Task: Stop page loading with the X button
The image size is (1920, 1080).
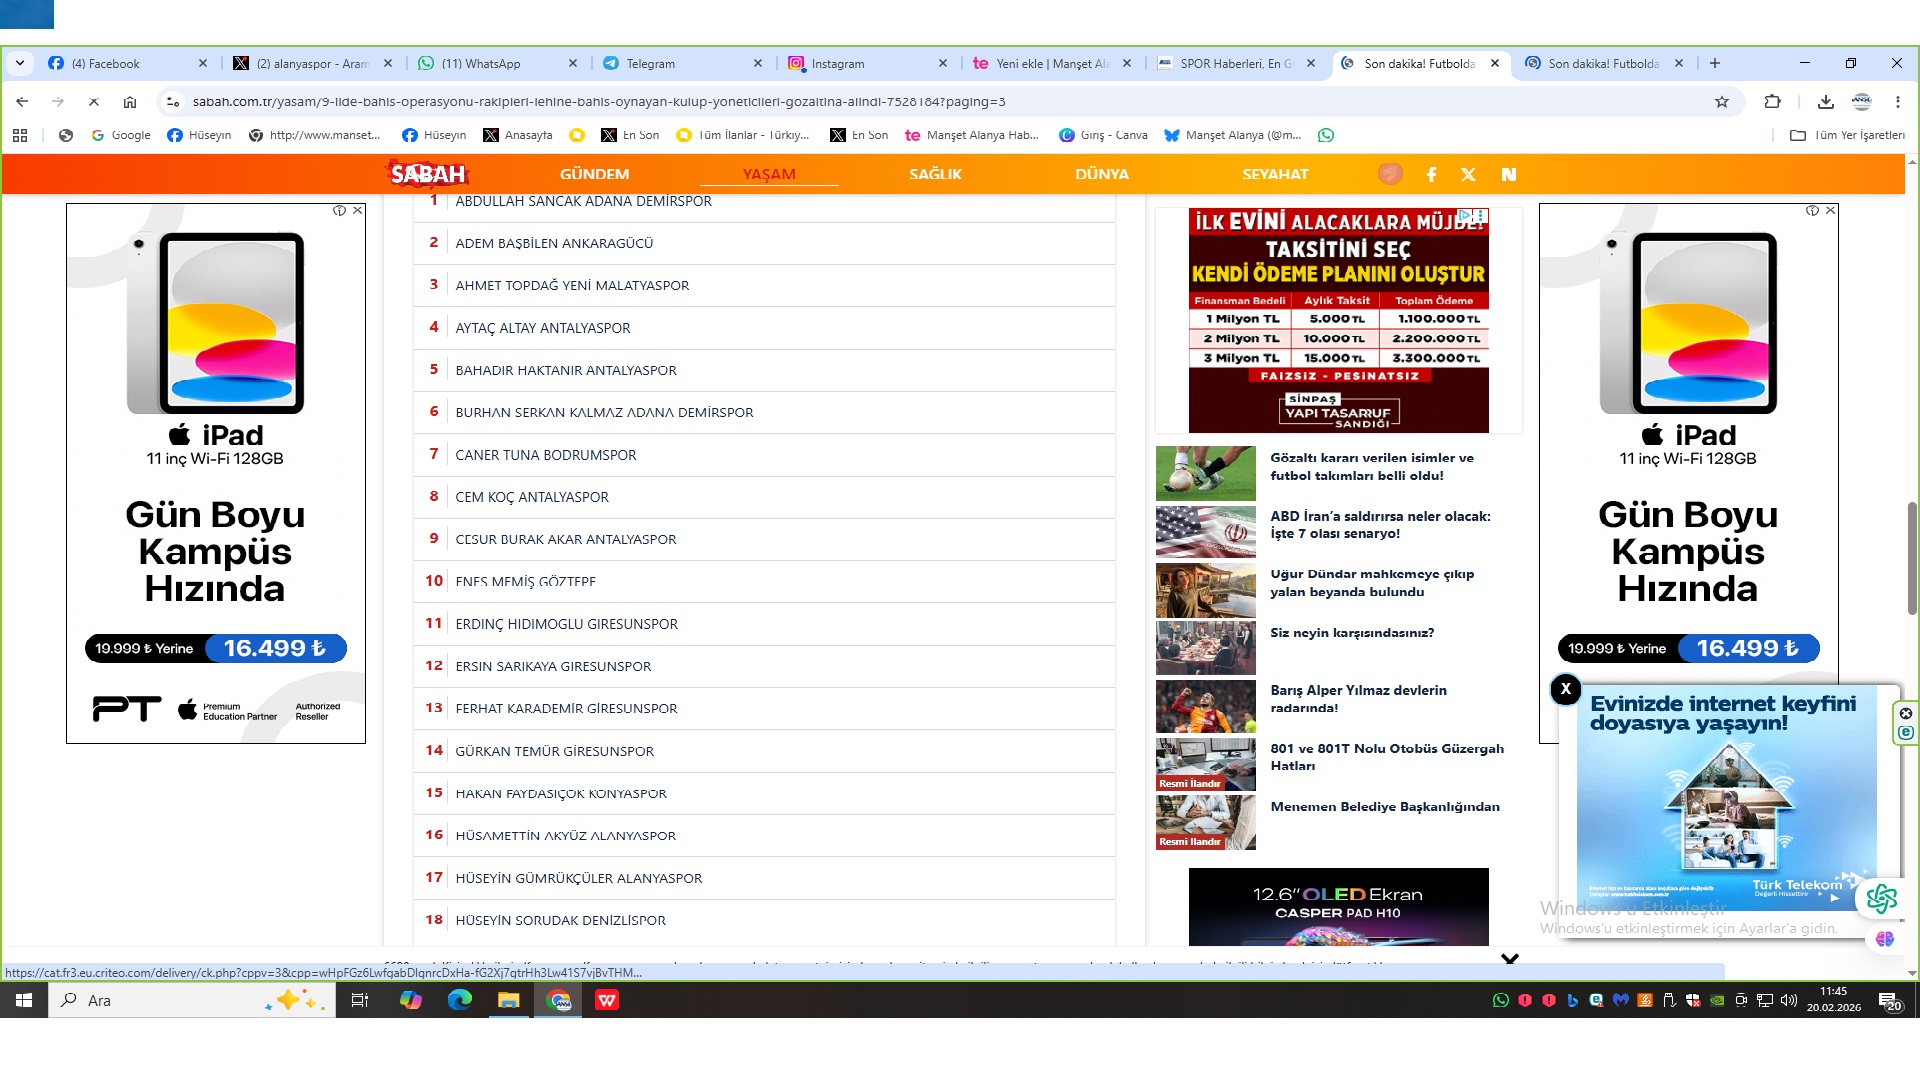Action: pyautogui.click(x=93, y=102)
